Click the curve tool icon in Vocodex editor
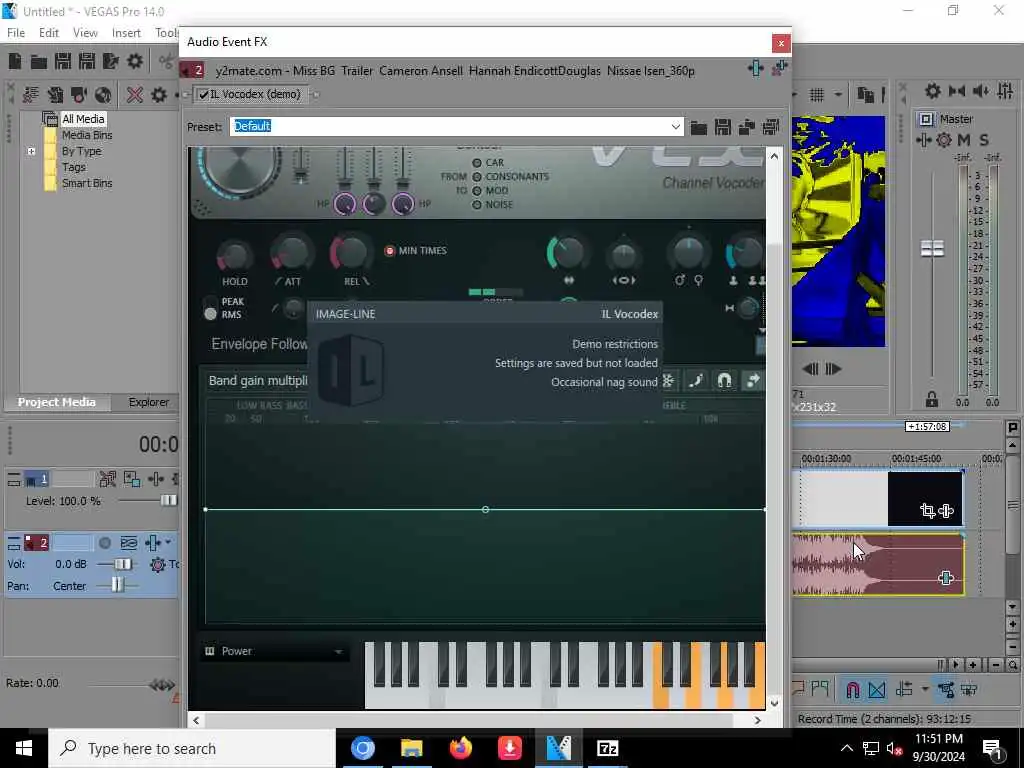This screenshot has height=768, width=1024. click(696, 380)
